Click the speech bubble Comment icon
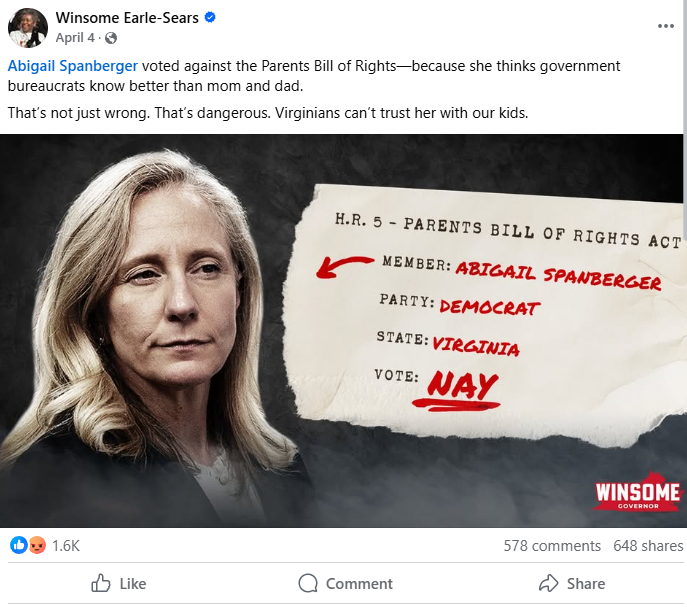687x607 pixels. pyautogui.click(x=308, y=583)
